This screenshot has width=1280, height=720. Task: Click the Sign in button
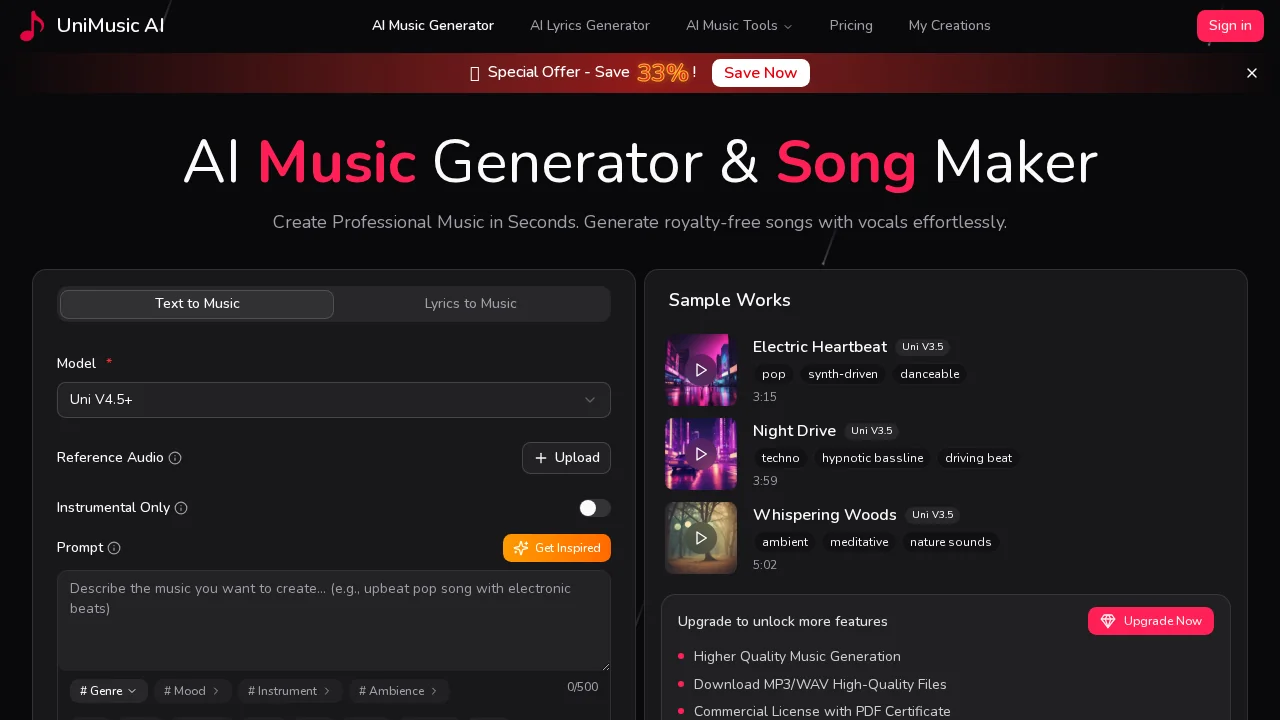(1230, 26)
